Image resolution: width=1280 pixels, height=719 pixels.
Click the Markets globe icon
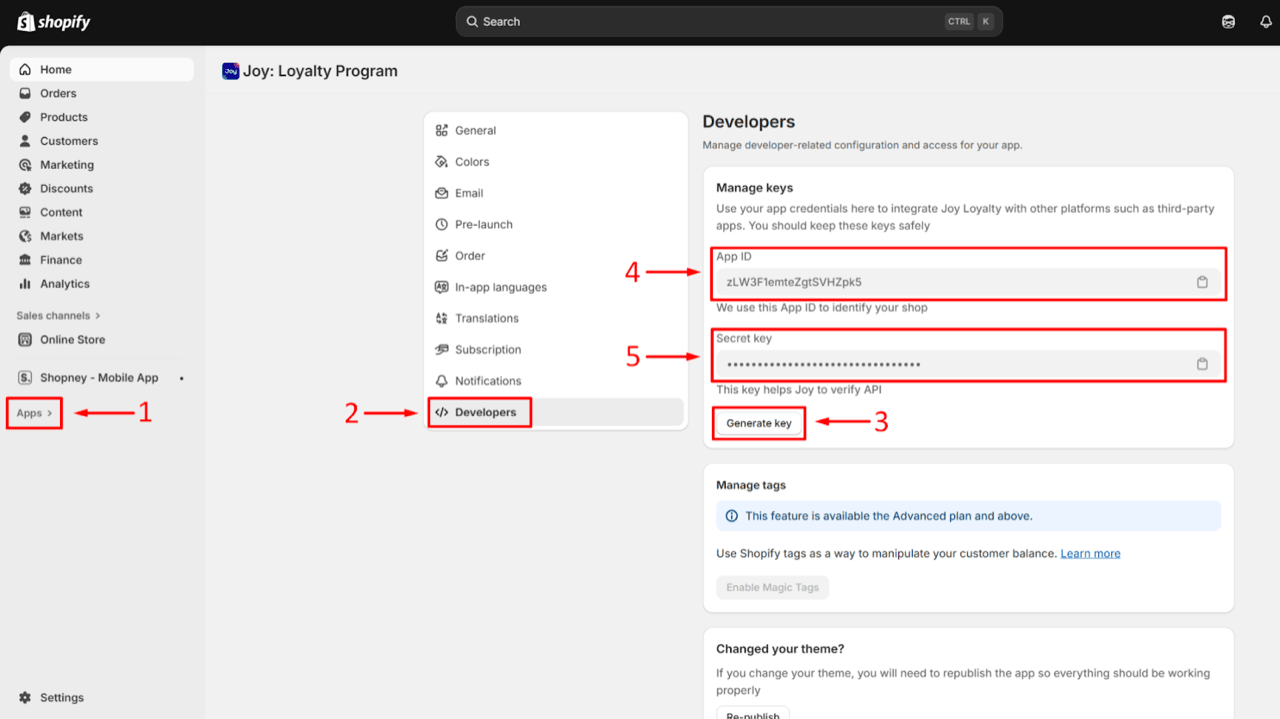point(25,236)
